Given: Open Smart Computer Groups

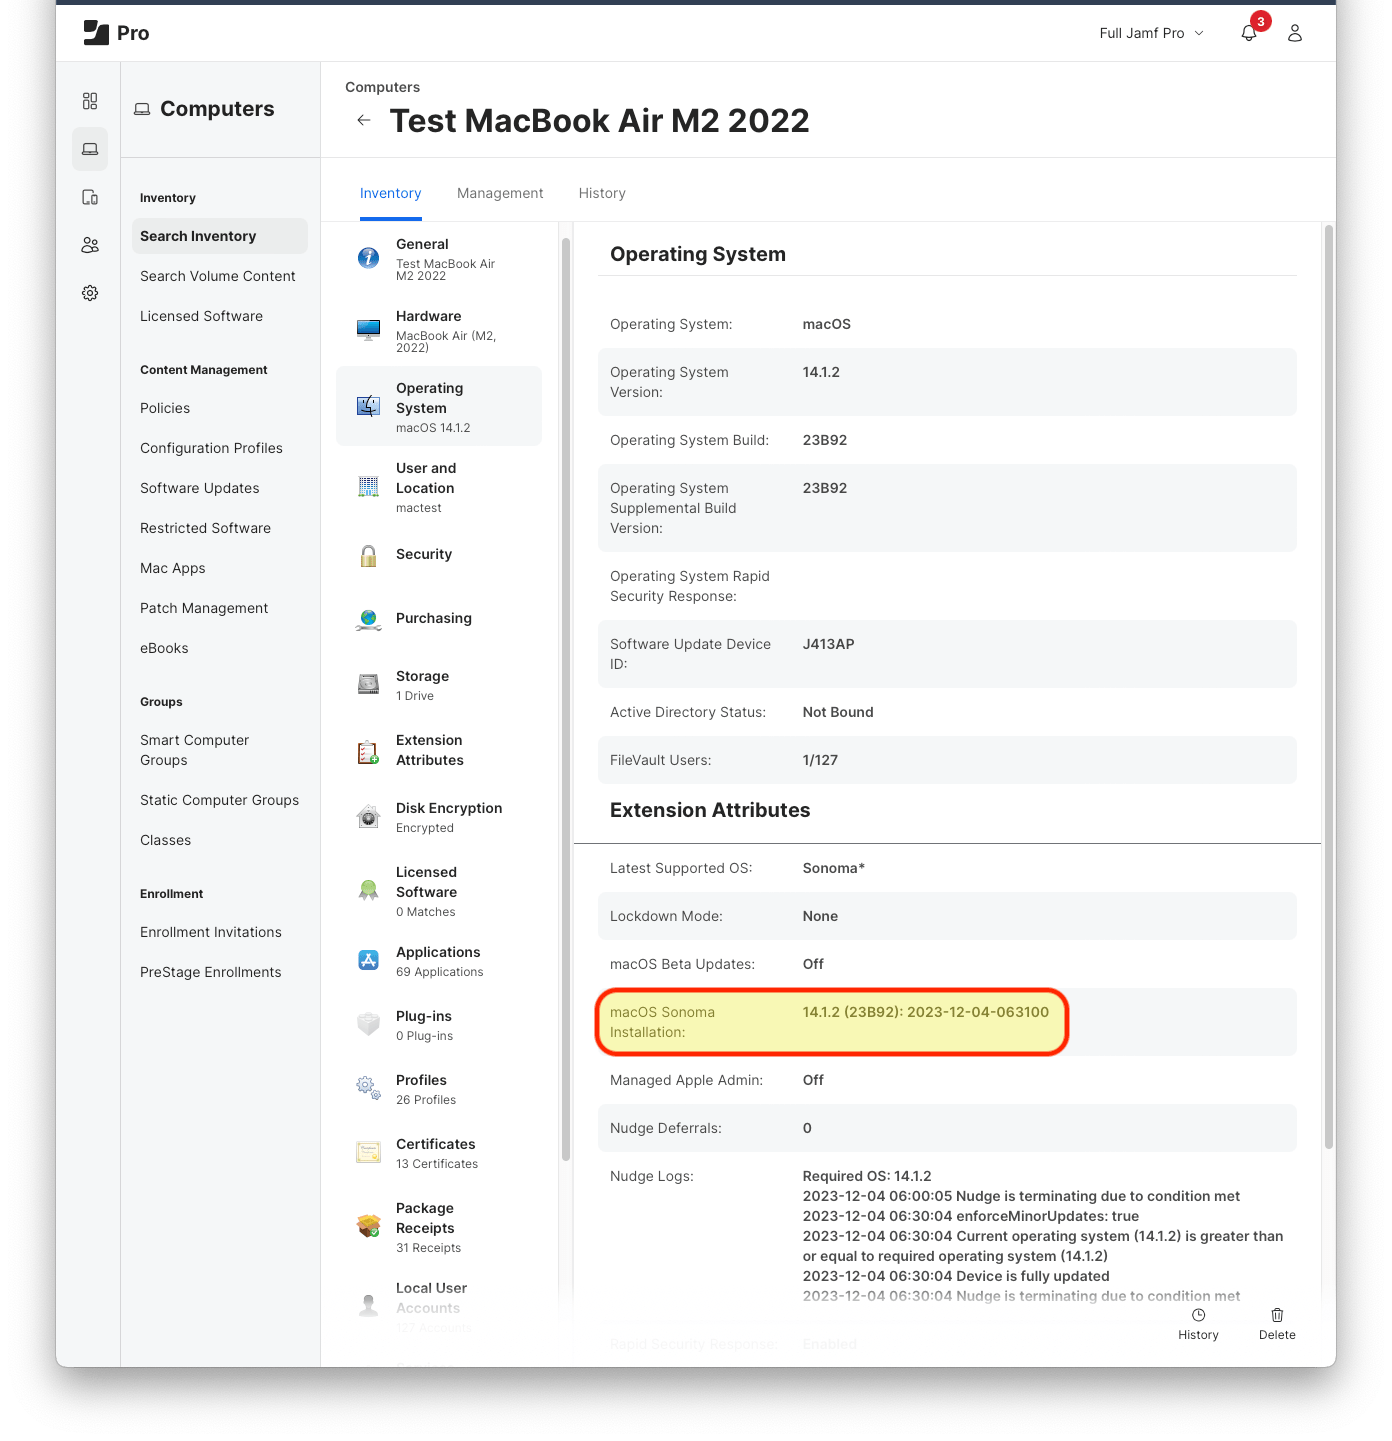Looking at the screenshot, I should point(195,750).
